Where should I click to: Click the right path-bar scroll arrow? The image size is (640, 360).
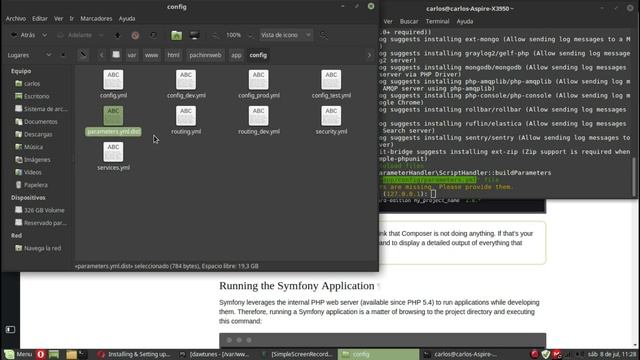tap(369, 55)
